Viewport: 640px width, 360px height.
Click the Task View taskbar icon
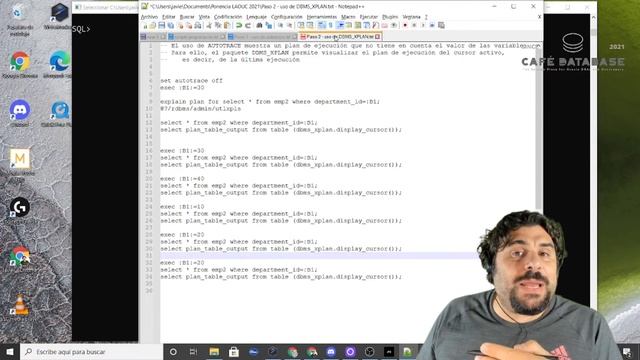(193, 351)
